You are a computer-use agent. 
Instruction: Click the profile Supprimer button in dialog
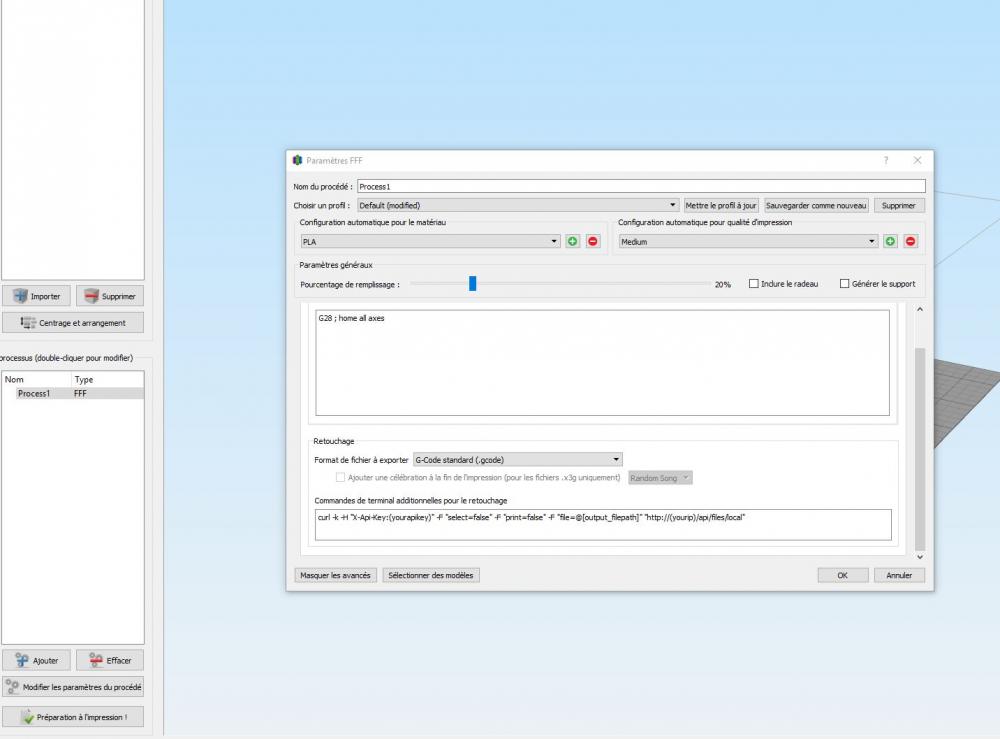(899, 205)
